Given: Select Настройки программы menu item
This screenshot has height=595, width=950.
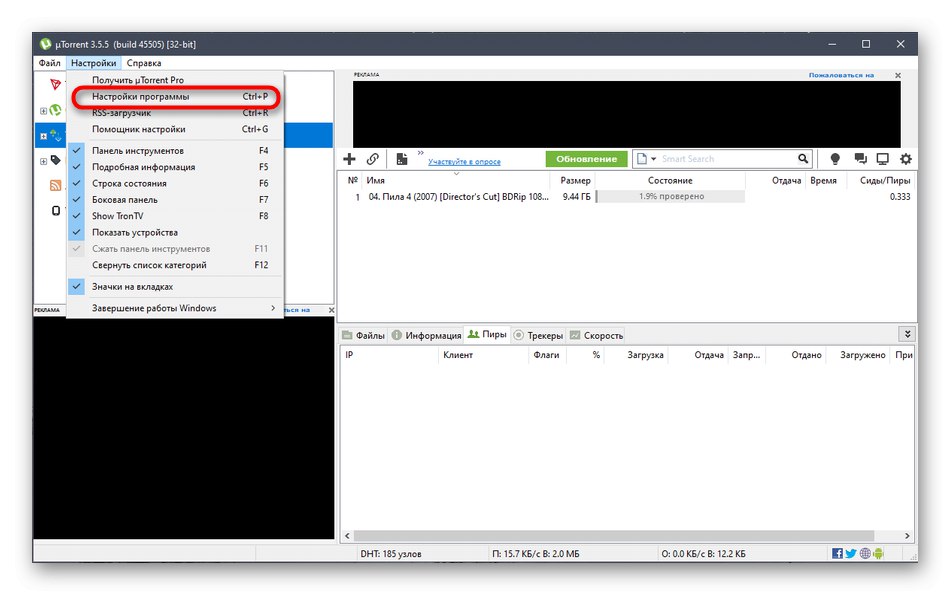Looking at the screenshot, I should 174,96.
